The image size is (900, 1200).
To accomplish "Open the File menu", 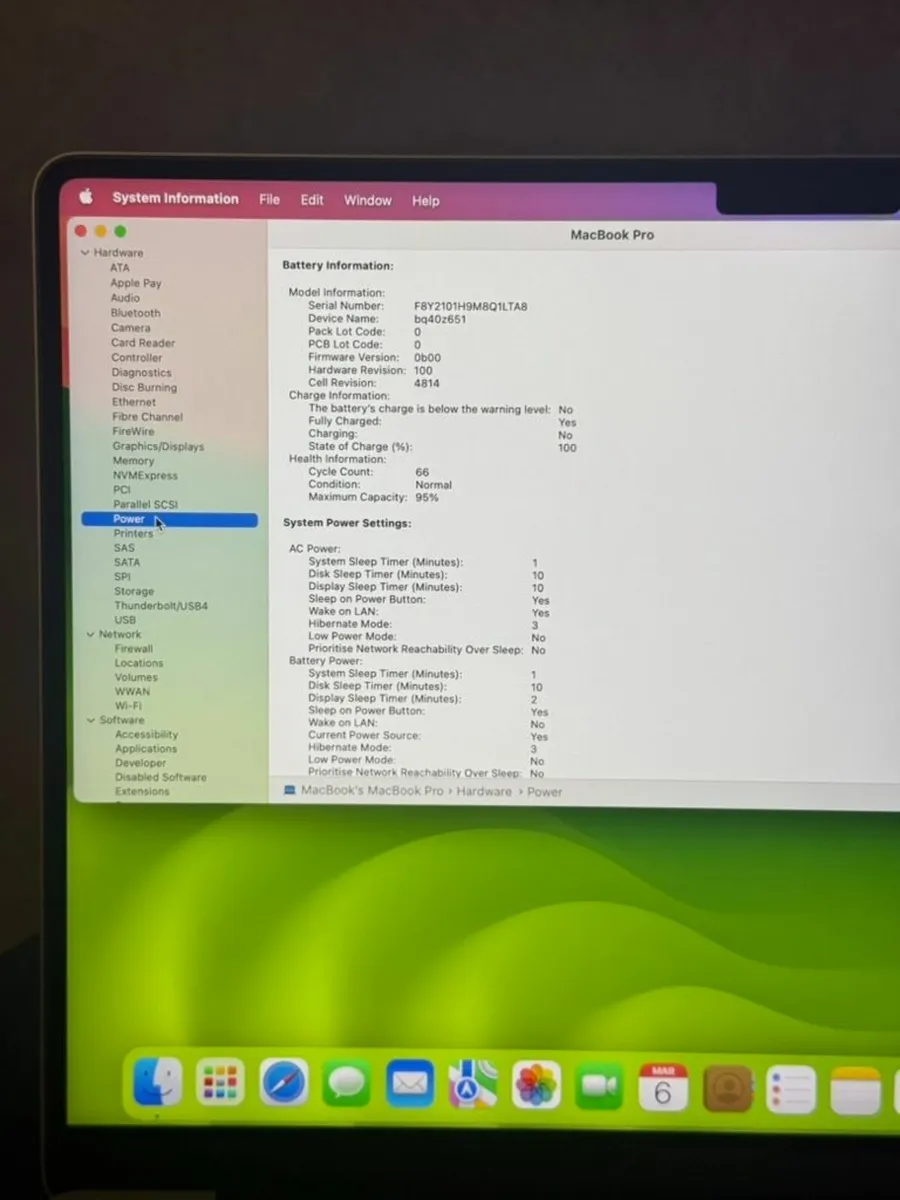I will pyautogui.click(x=269, y=199).
